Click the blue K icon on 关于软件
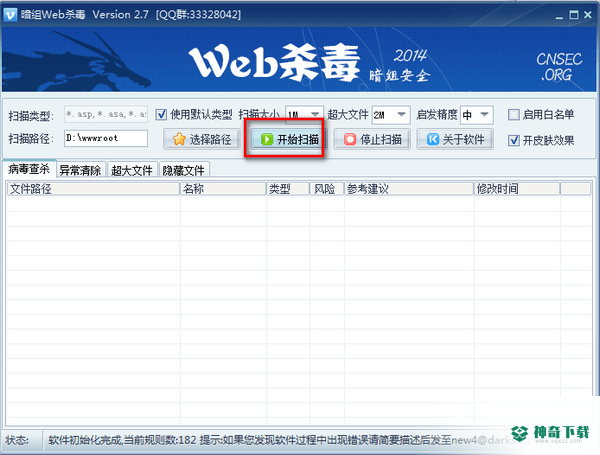 [x=433, y=139]
